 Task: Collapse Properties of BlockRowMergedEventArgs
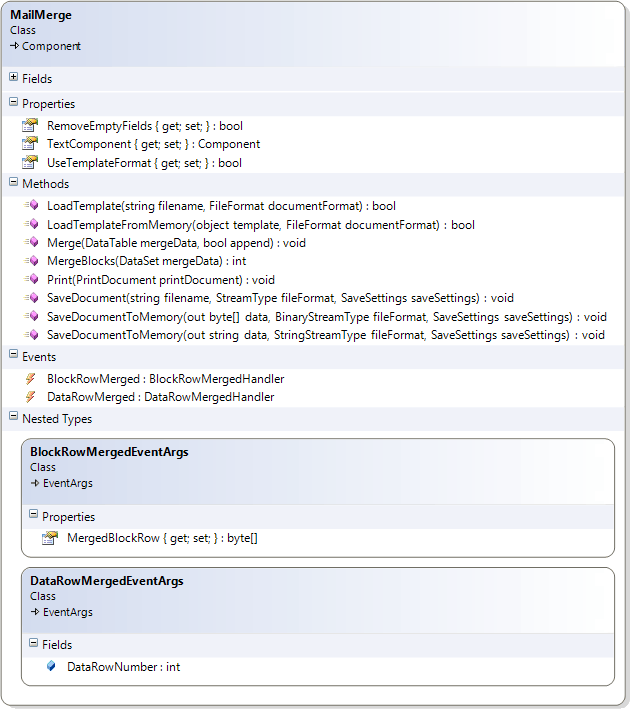point(33,514)
